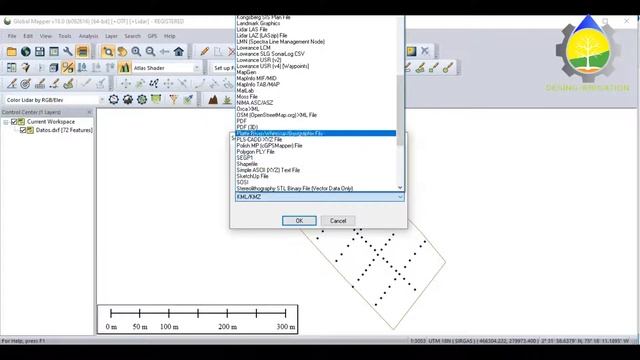Toggle the Current Workspace checkbox

tap(14, 122)
